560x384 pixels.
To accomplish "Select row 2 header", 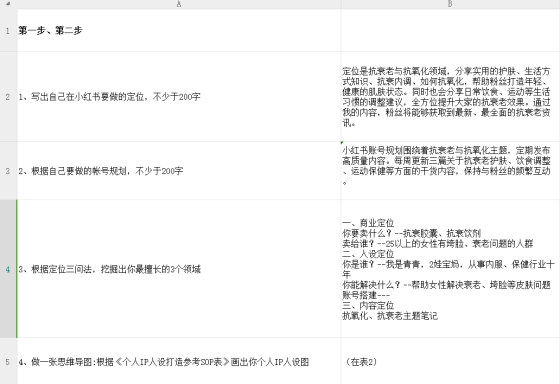I will coord(8,97).
